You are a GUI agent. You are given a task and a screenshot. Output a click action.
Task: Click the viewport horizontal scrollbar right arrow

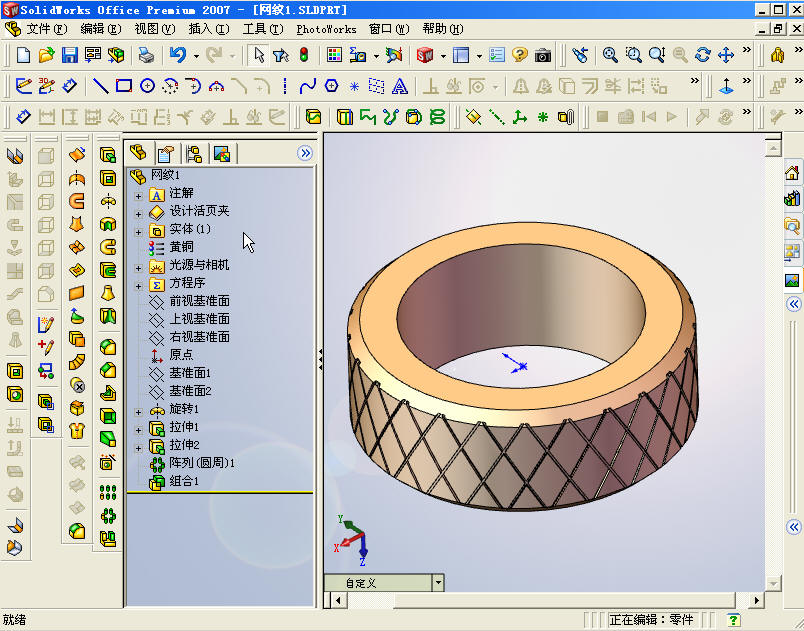(756, 600)
